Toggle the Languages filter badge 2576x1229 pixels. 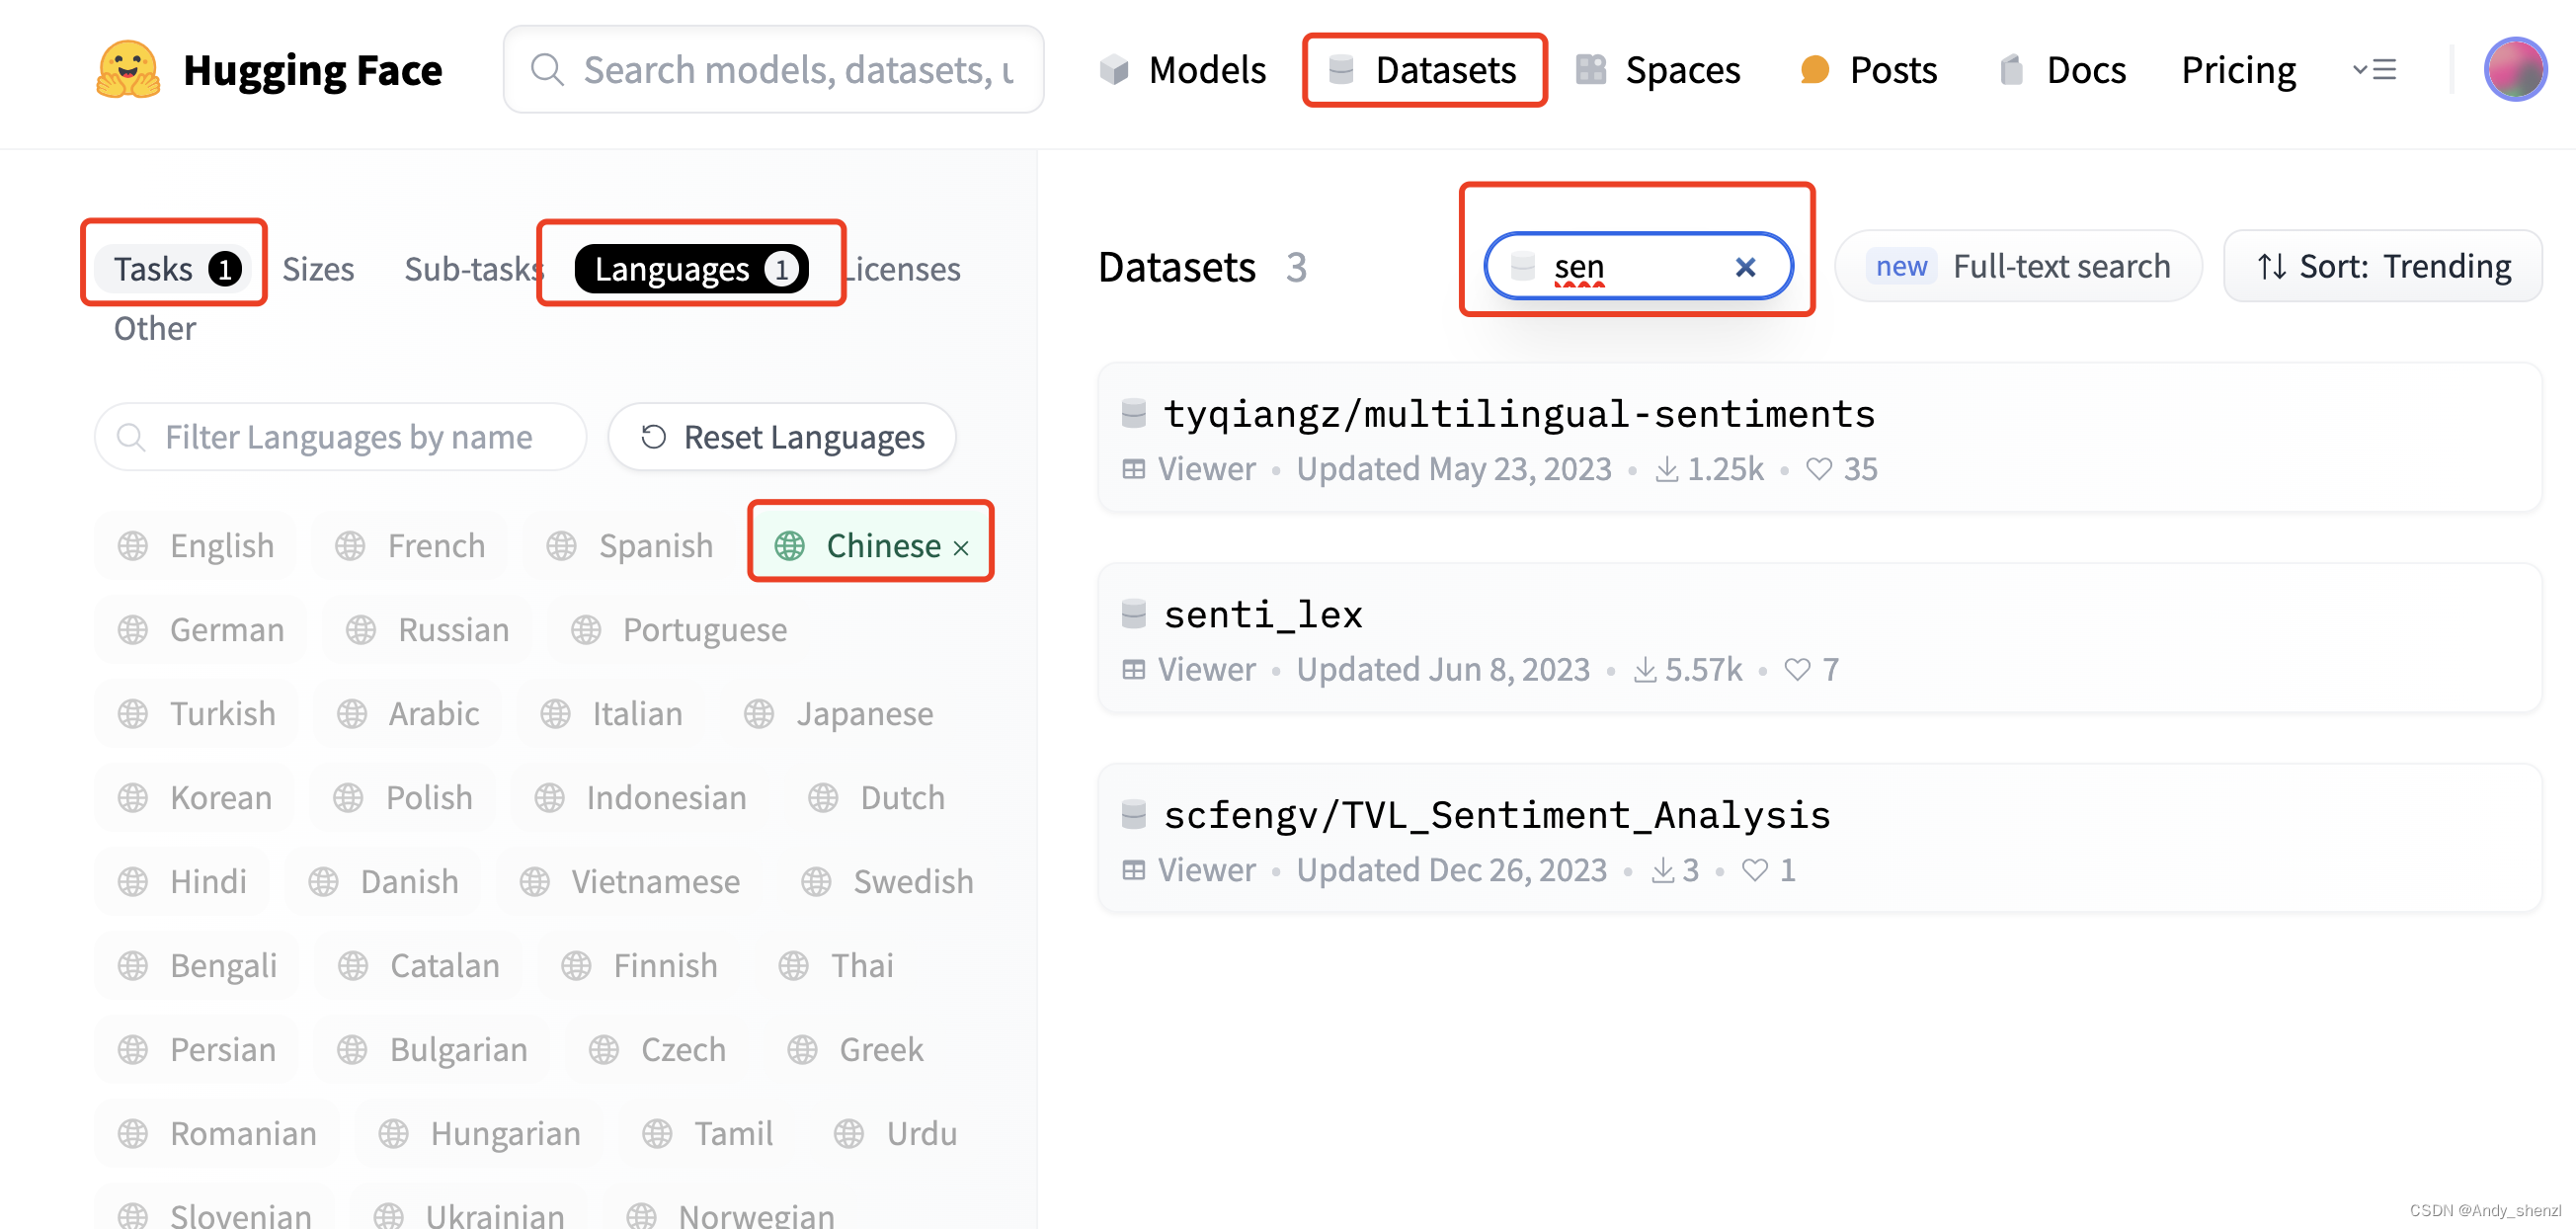pos(691,266)
